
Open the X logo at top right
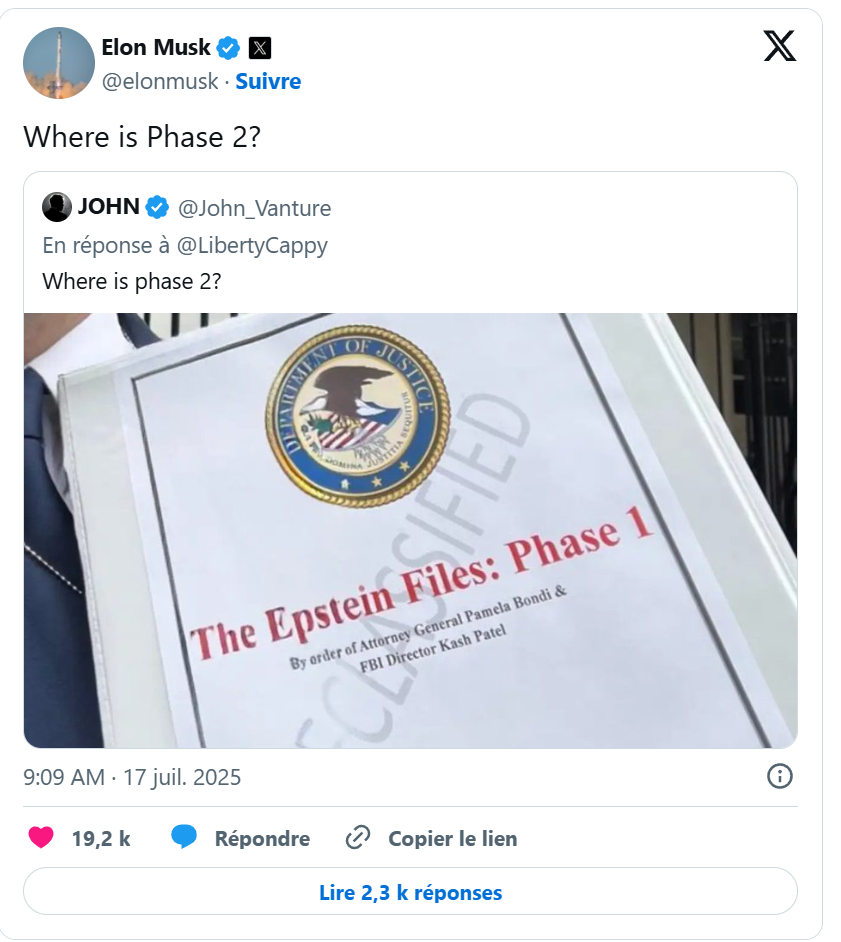click(780, 46)
